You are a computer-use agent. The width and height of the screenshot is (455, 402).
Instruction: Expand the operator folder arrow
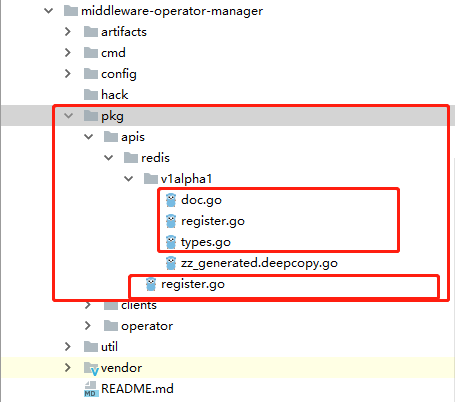(88, 326)
